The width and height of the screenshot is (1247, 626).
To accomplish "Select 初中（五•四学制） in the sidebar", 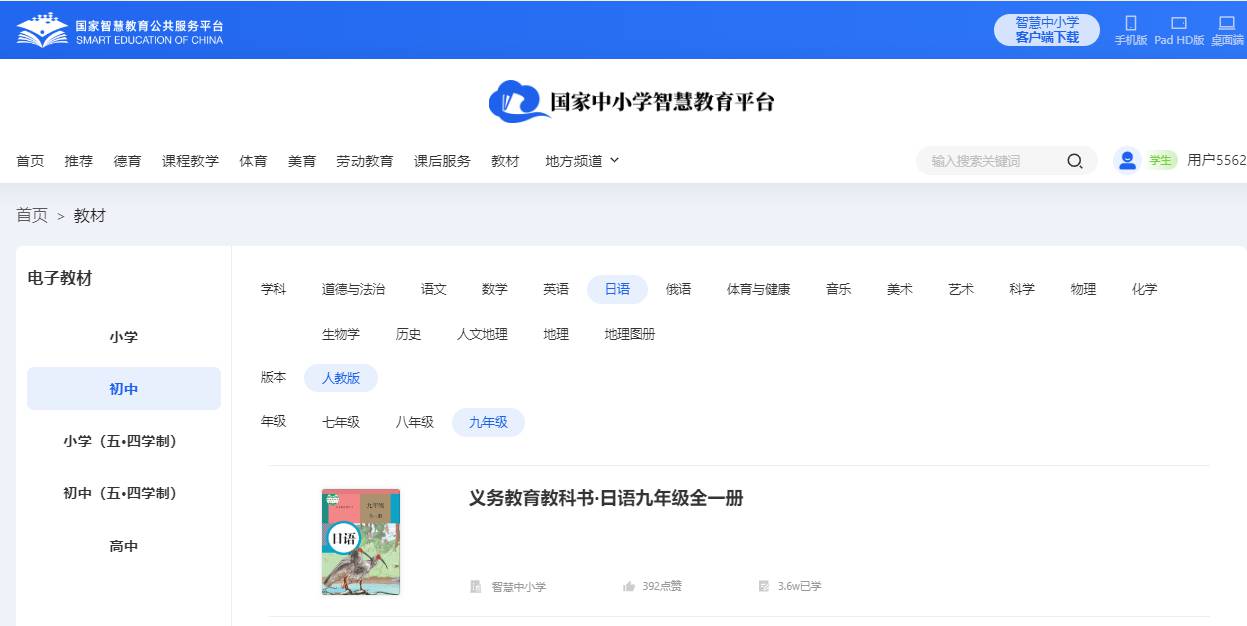I will coord(124,493).
